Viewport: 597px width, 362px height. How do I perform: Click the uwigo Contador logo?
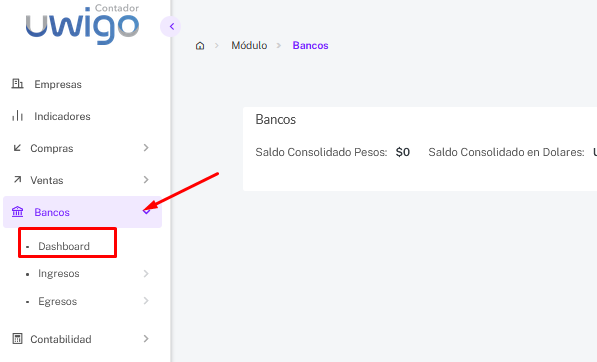pos(82,24)
